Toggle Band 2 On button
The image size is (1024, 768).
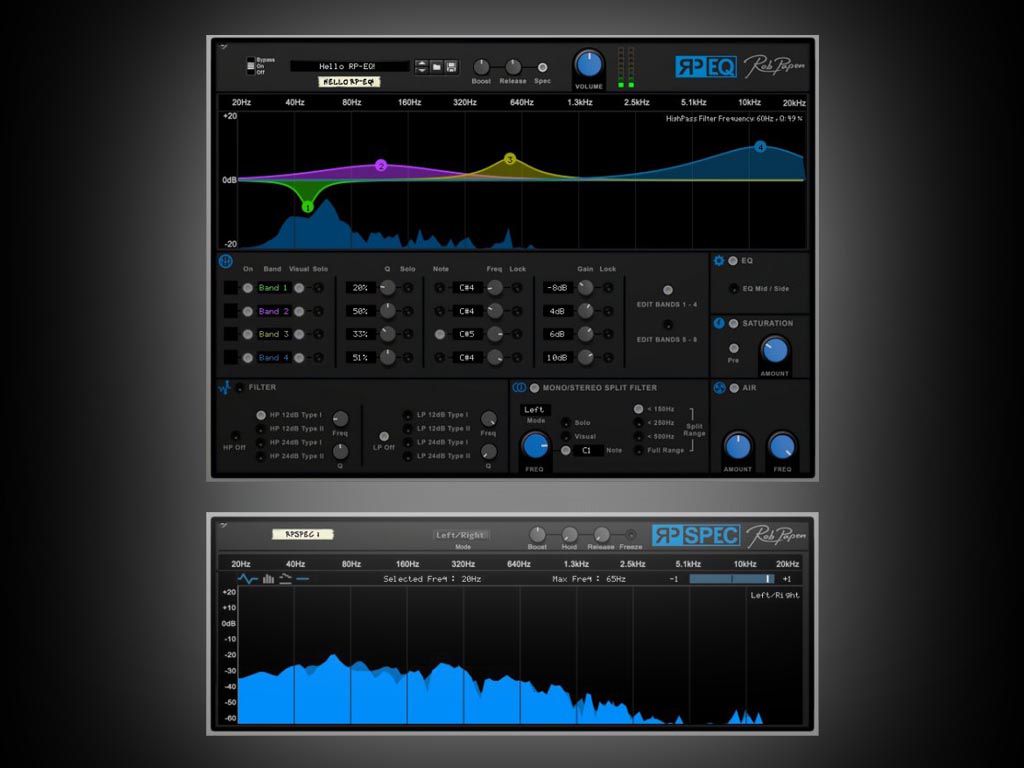[248, 312]
